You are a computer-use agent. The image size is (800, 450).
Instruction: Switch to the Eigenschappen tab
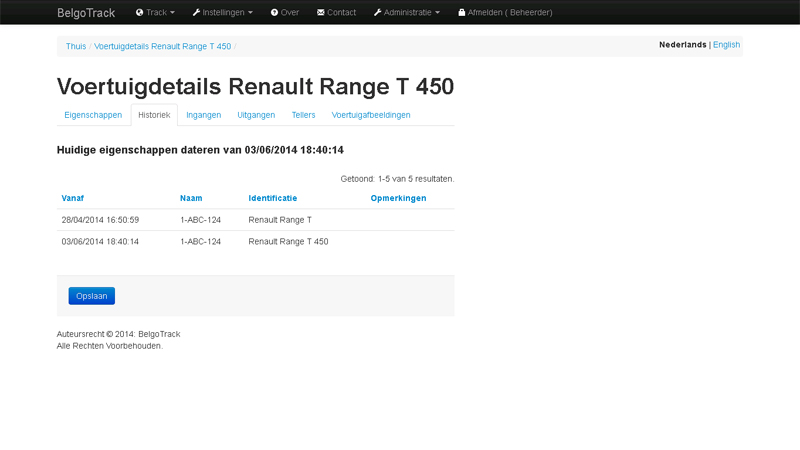93,115
